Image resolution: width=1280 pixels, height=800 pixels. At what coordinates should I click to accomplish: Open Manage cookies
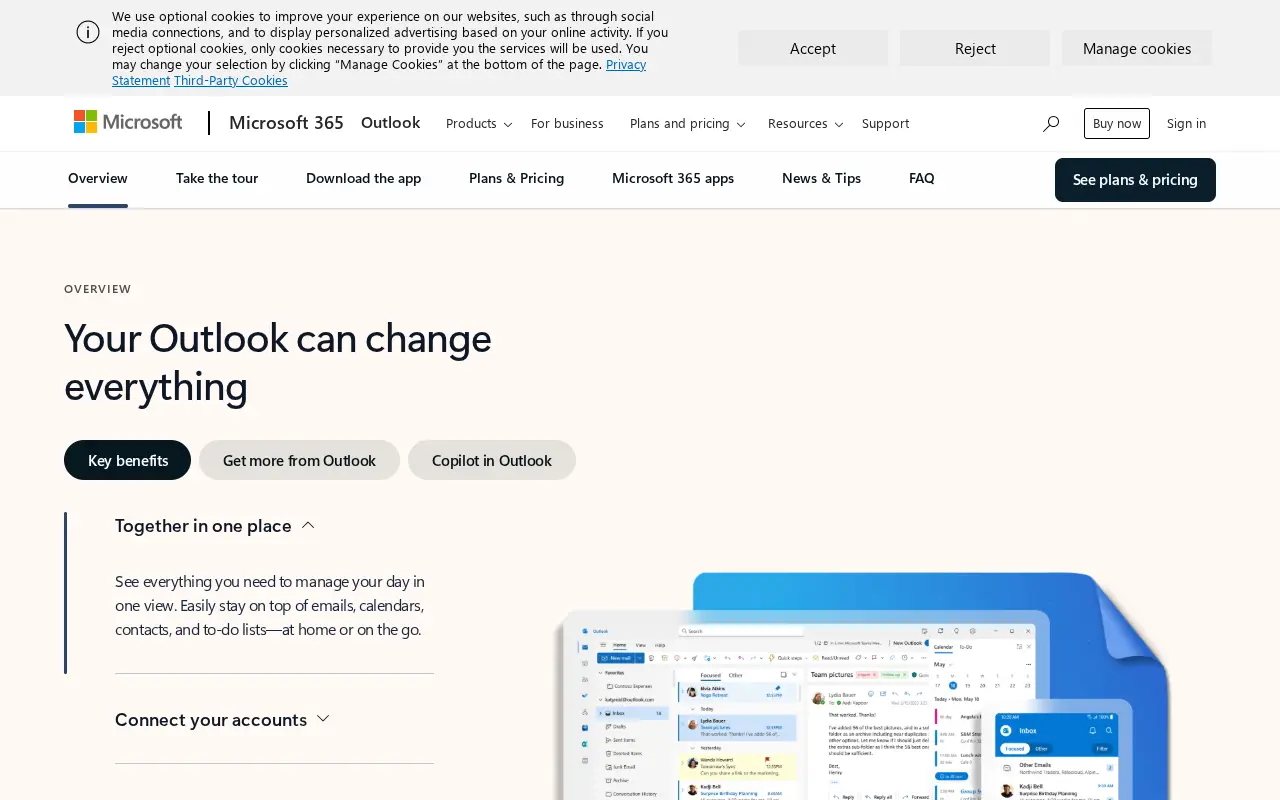click(x=1137, y=48)
